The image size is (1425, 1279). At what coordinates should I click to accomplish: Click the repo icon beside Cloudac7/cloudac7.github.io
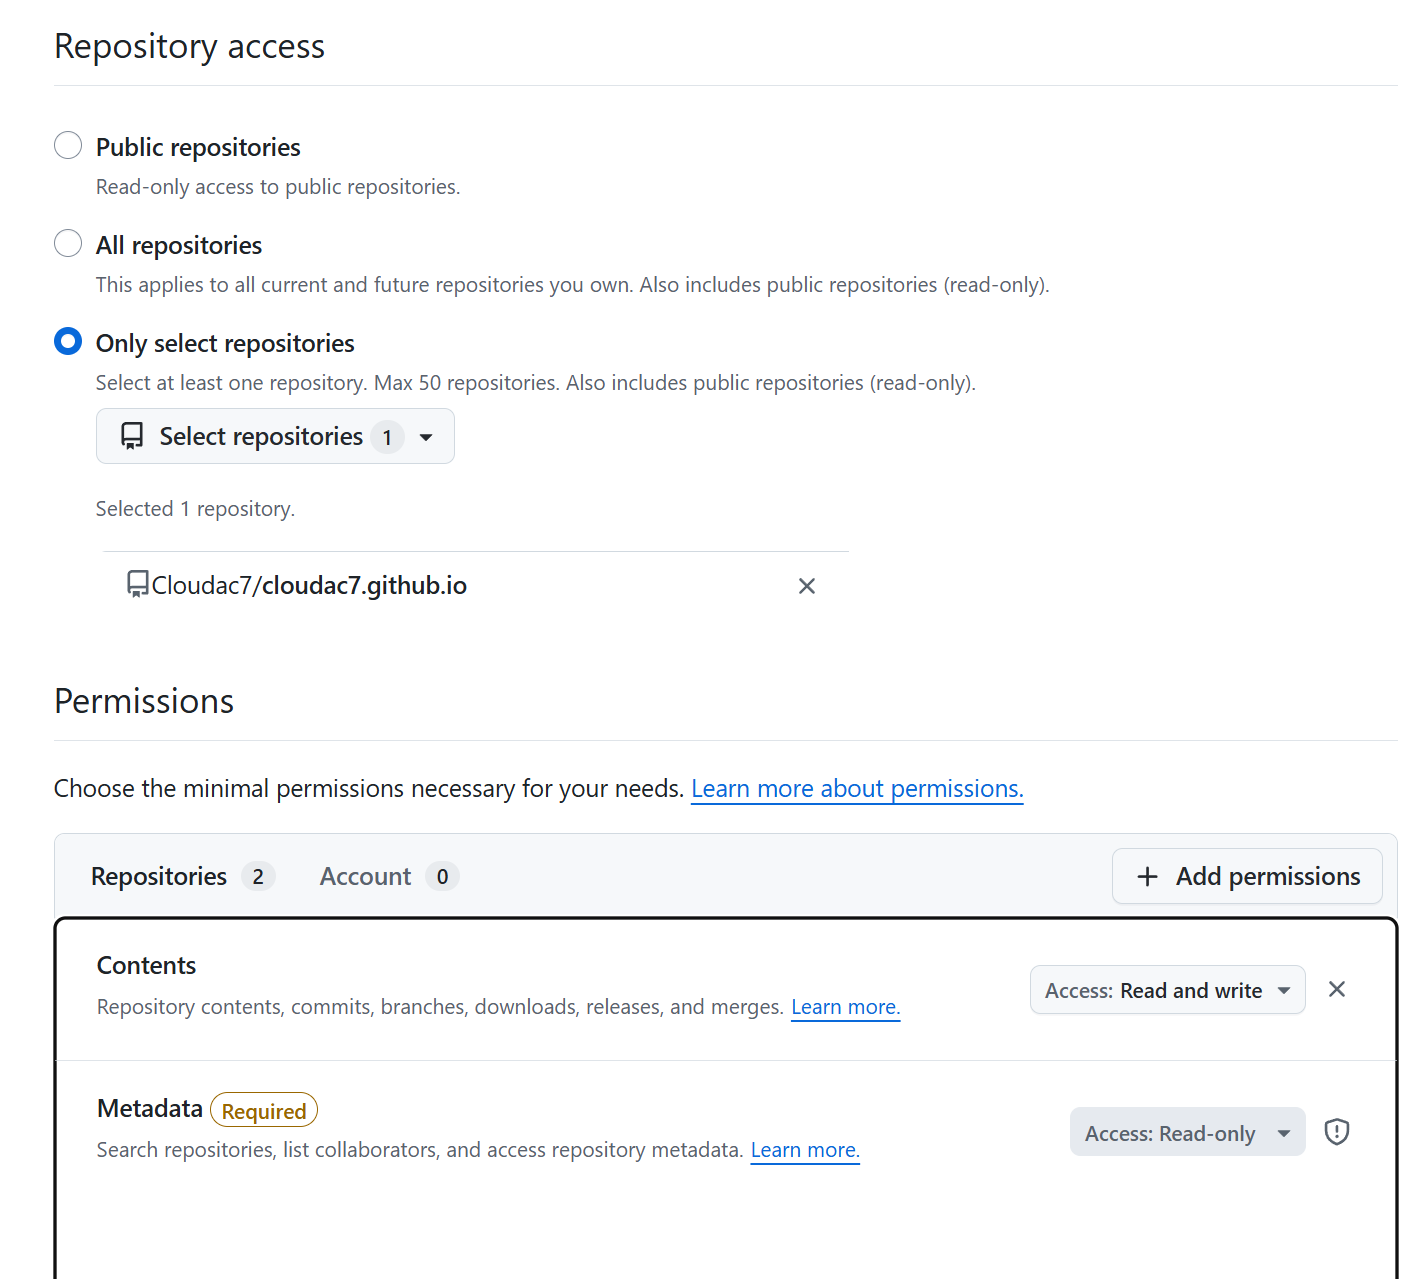pyautogui.click(x=138, y=584)
